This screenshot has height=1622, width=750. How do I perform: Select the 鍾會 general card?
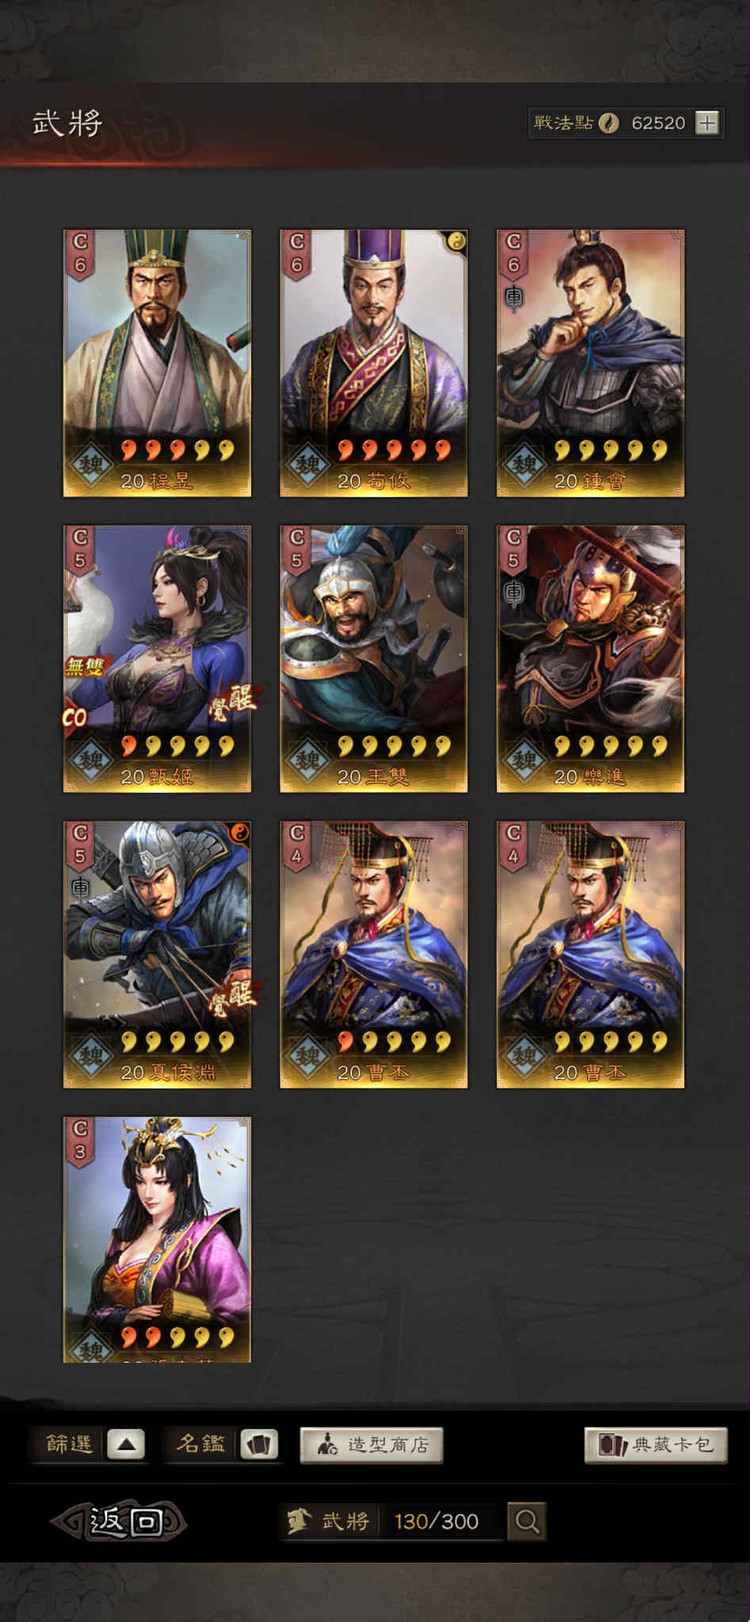[x=591, y=363]
